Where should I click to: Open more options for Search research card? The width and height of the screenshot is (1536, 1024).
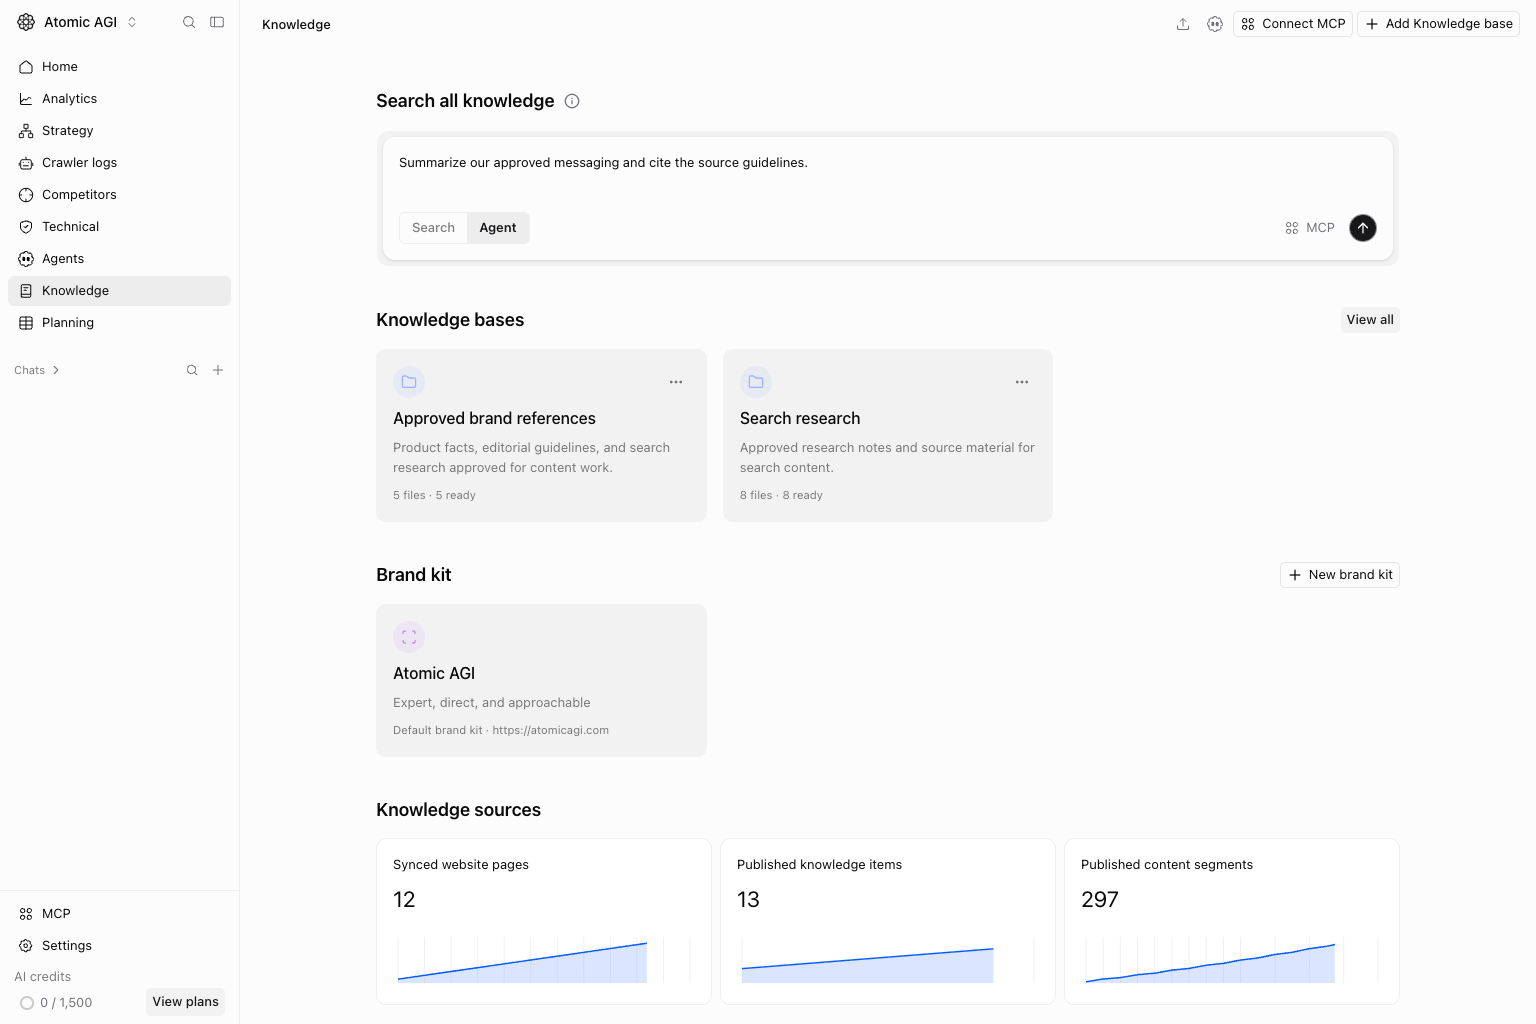coord(1022,382)
